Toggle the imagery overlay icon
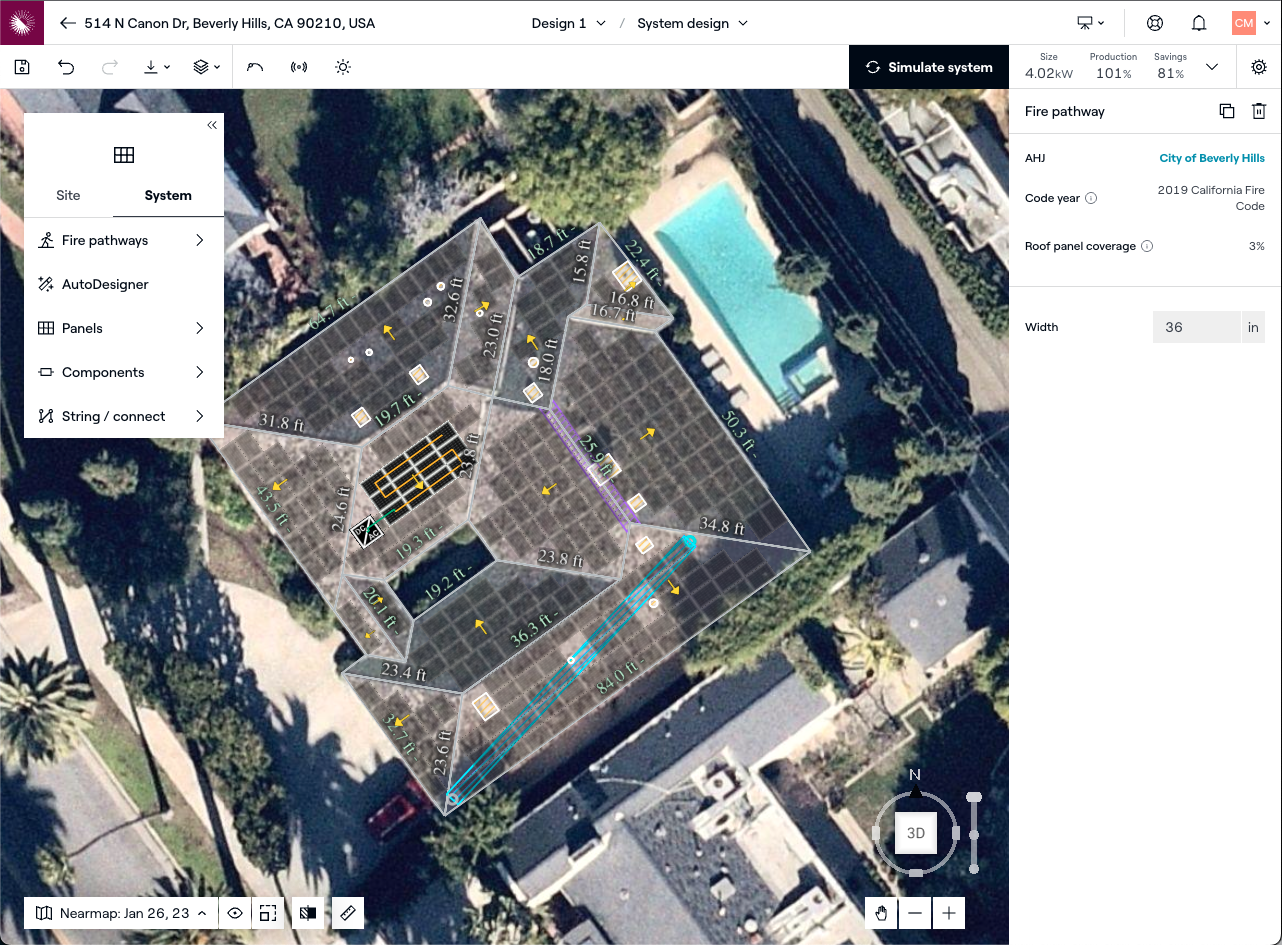Viewport: 1282px width, 945px height. 308,913
